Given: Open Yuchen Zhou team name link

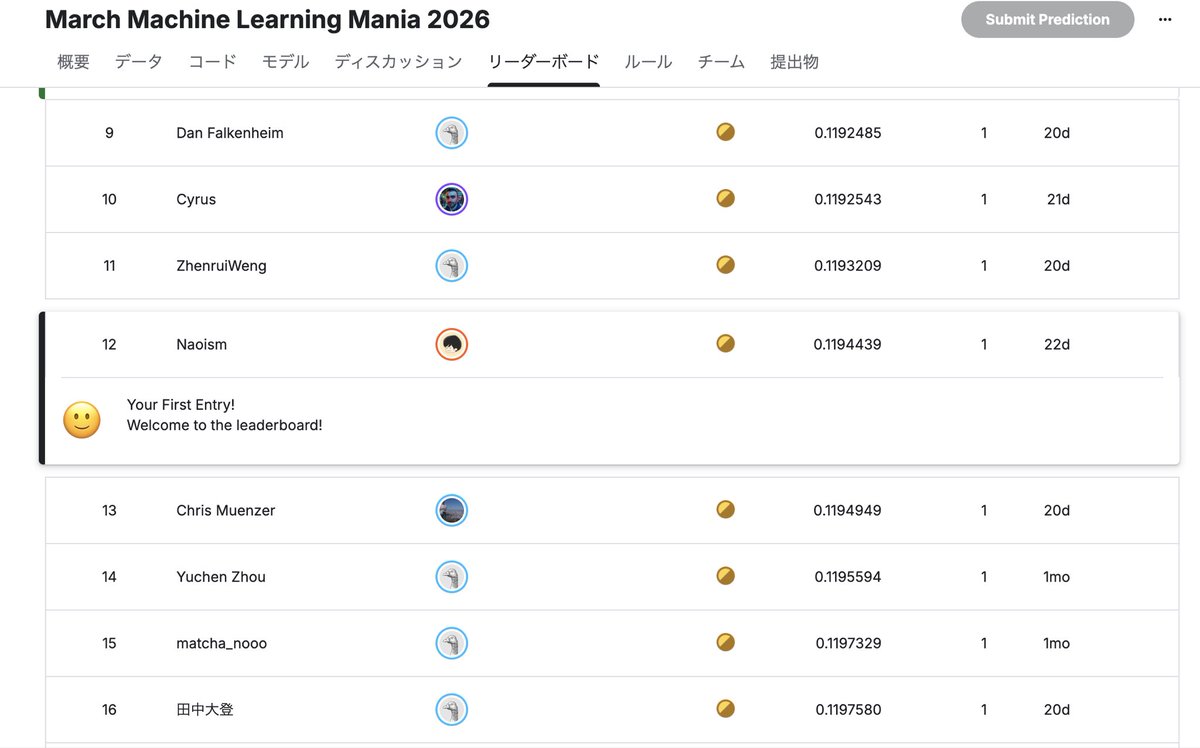Looking at the screenshot, I should click(x=221, y=577).
